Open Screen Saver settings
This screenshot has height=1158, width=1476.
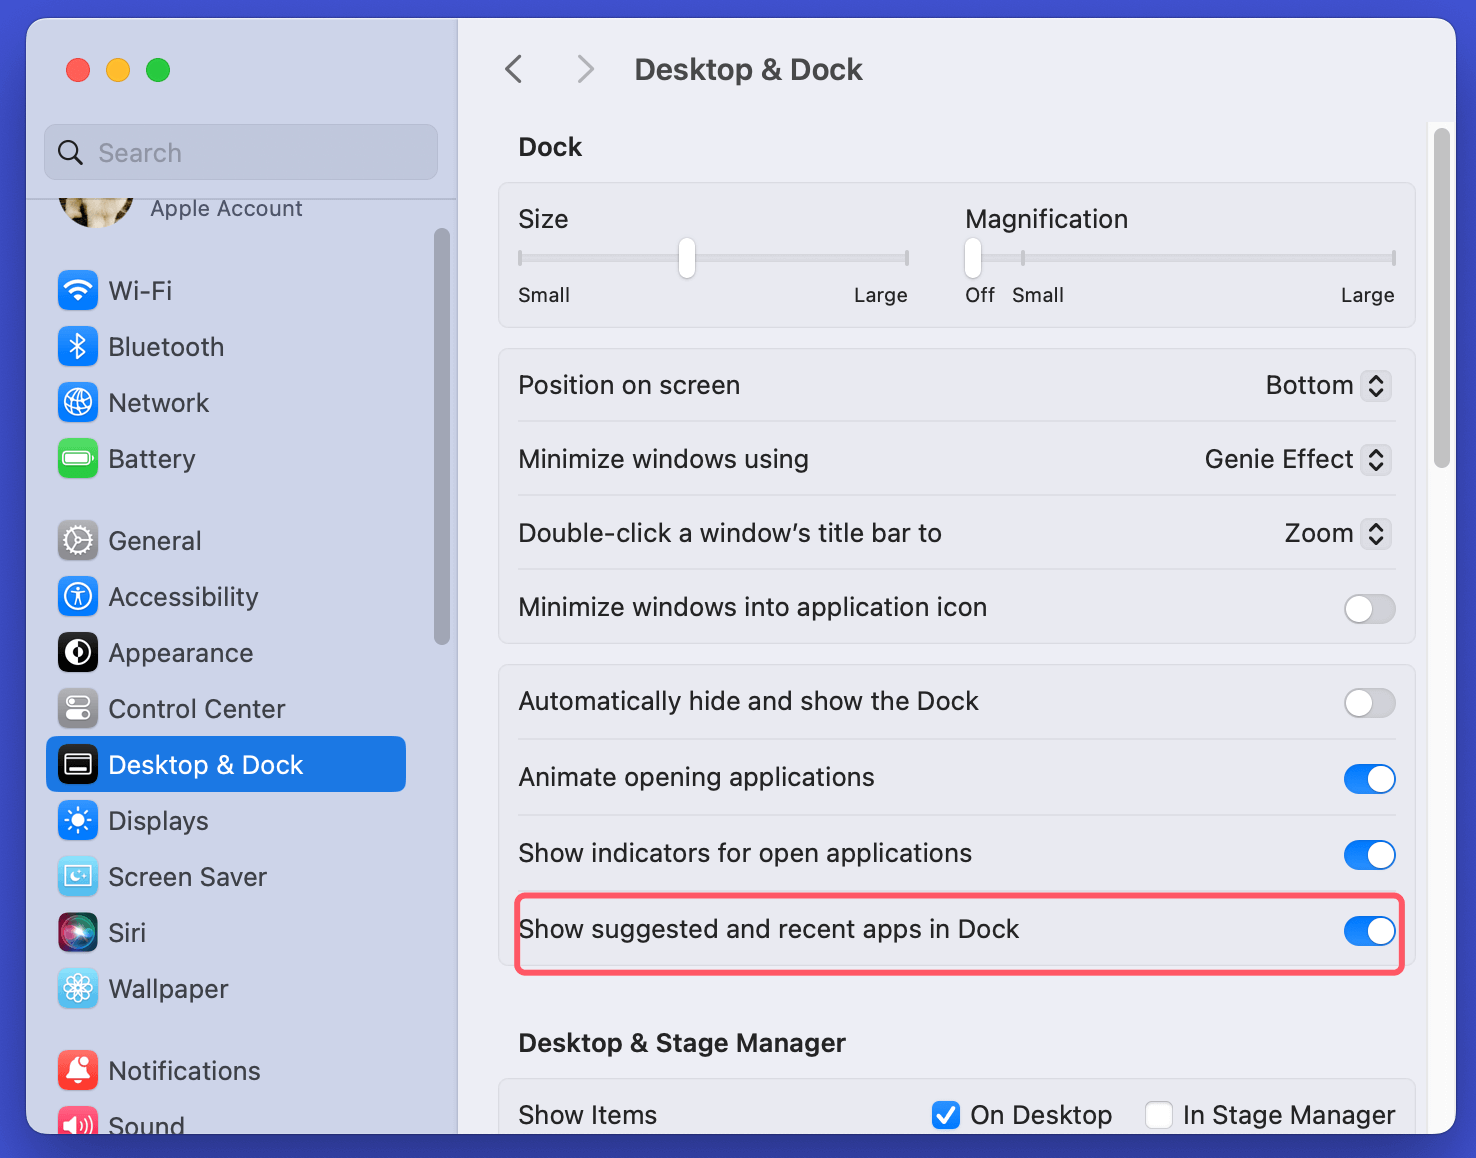pos(188,876)
